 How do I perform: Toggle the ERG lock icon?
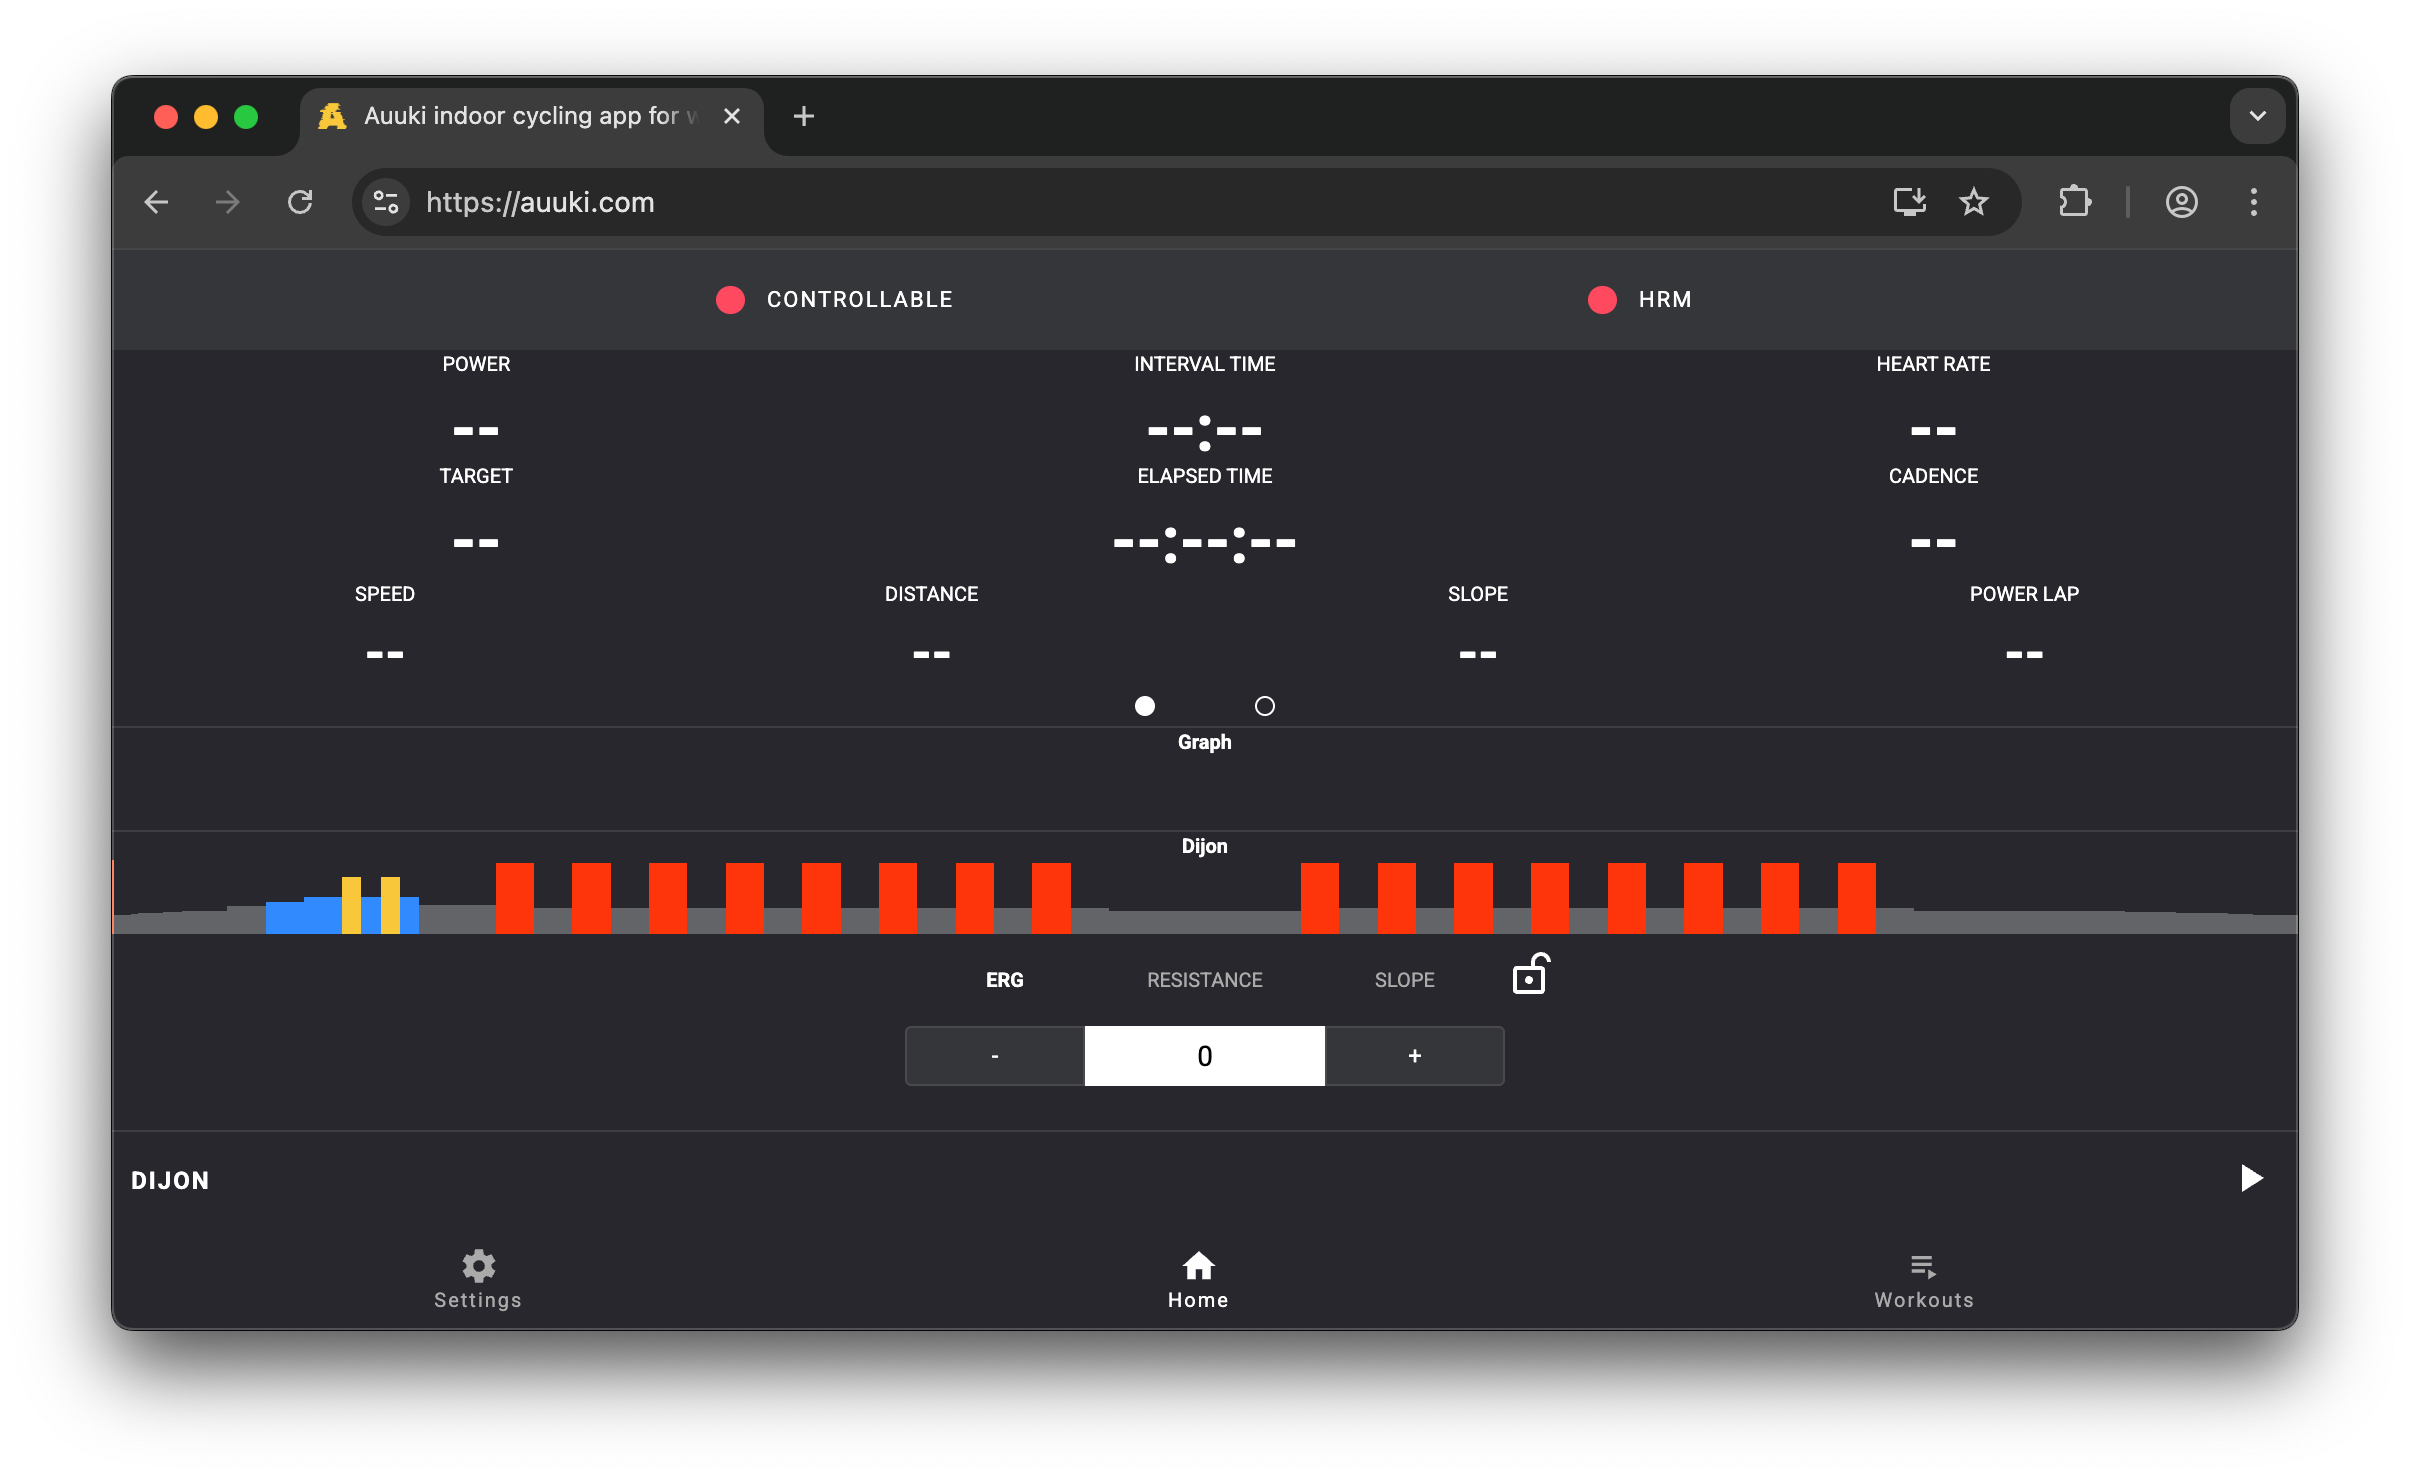pos(1530,974)
